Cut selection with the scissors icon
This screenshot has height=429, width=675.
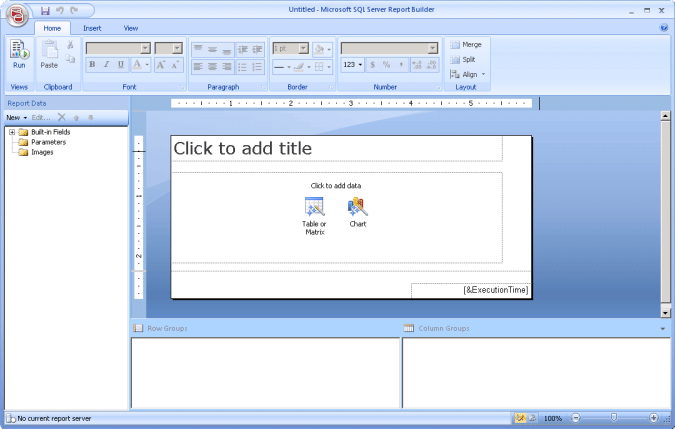pyautogui.click(x=70, y=44)
